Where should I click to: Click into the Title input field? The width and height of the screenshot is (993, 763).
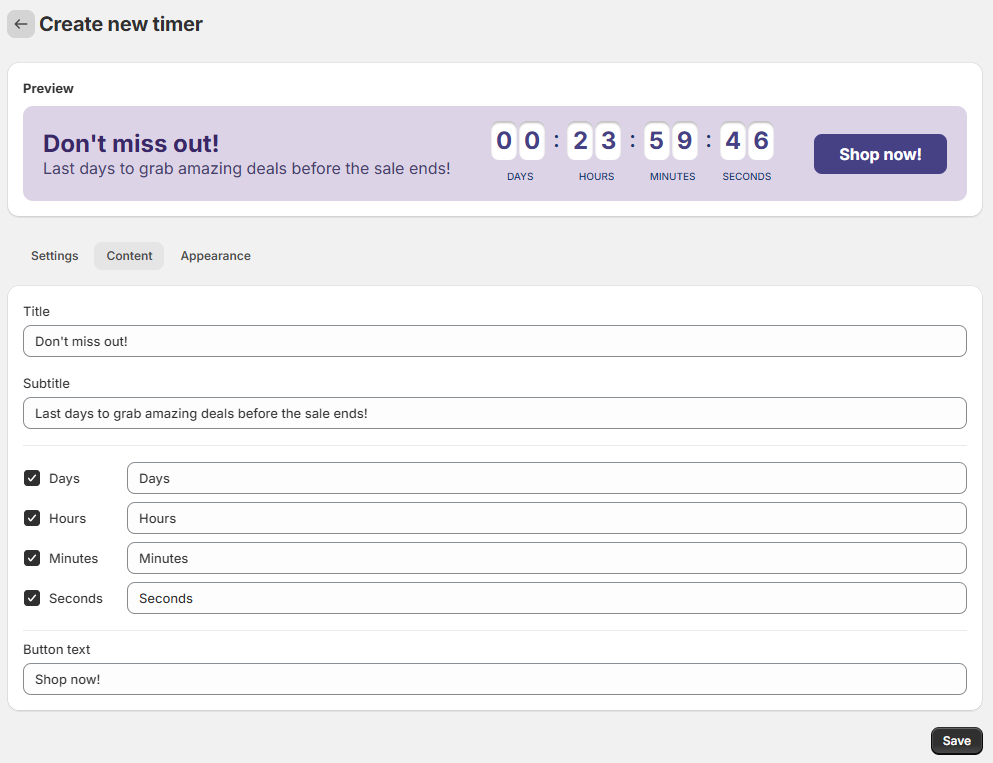point(494,341)
